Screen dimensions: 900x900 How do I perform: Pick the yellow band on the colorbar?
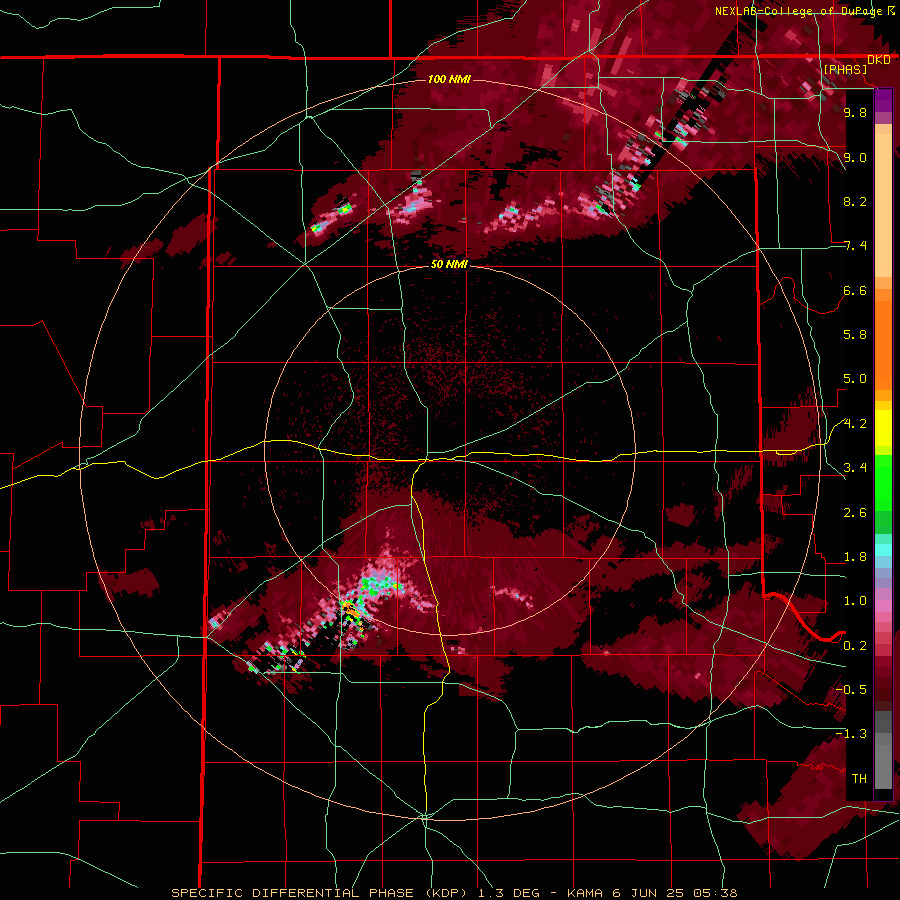coord(883,428)
